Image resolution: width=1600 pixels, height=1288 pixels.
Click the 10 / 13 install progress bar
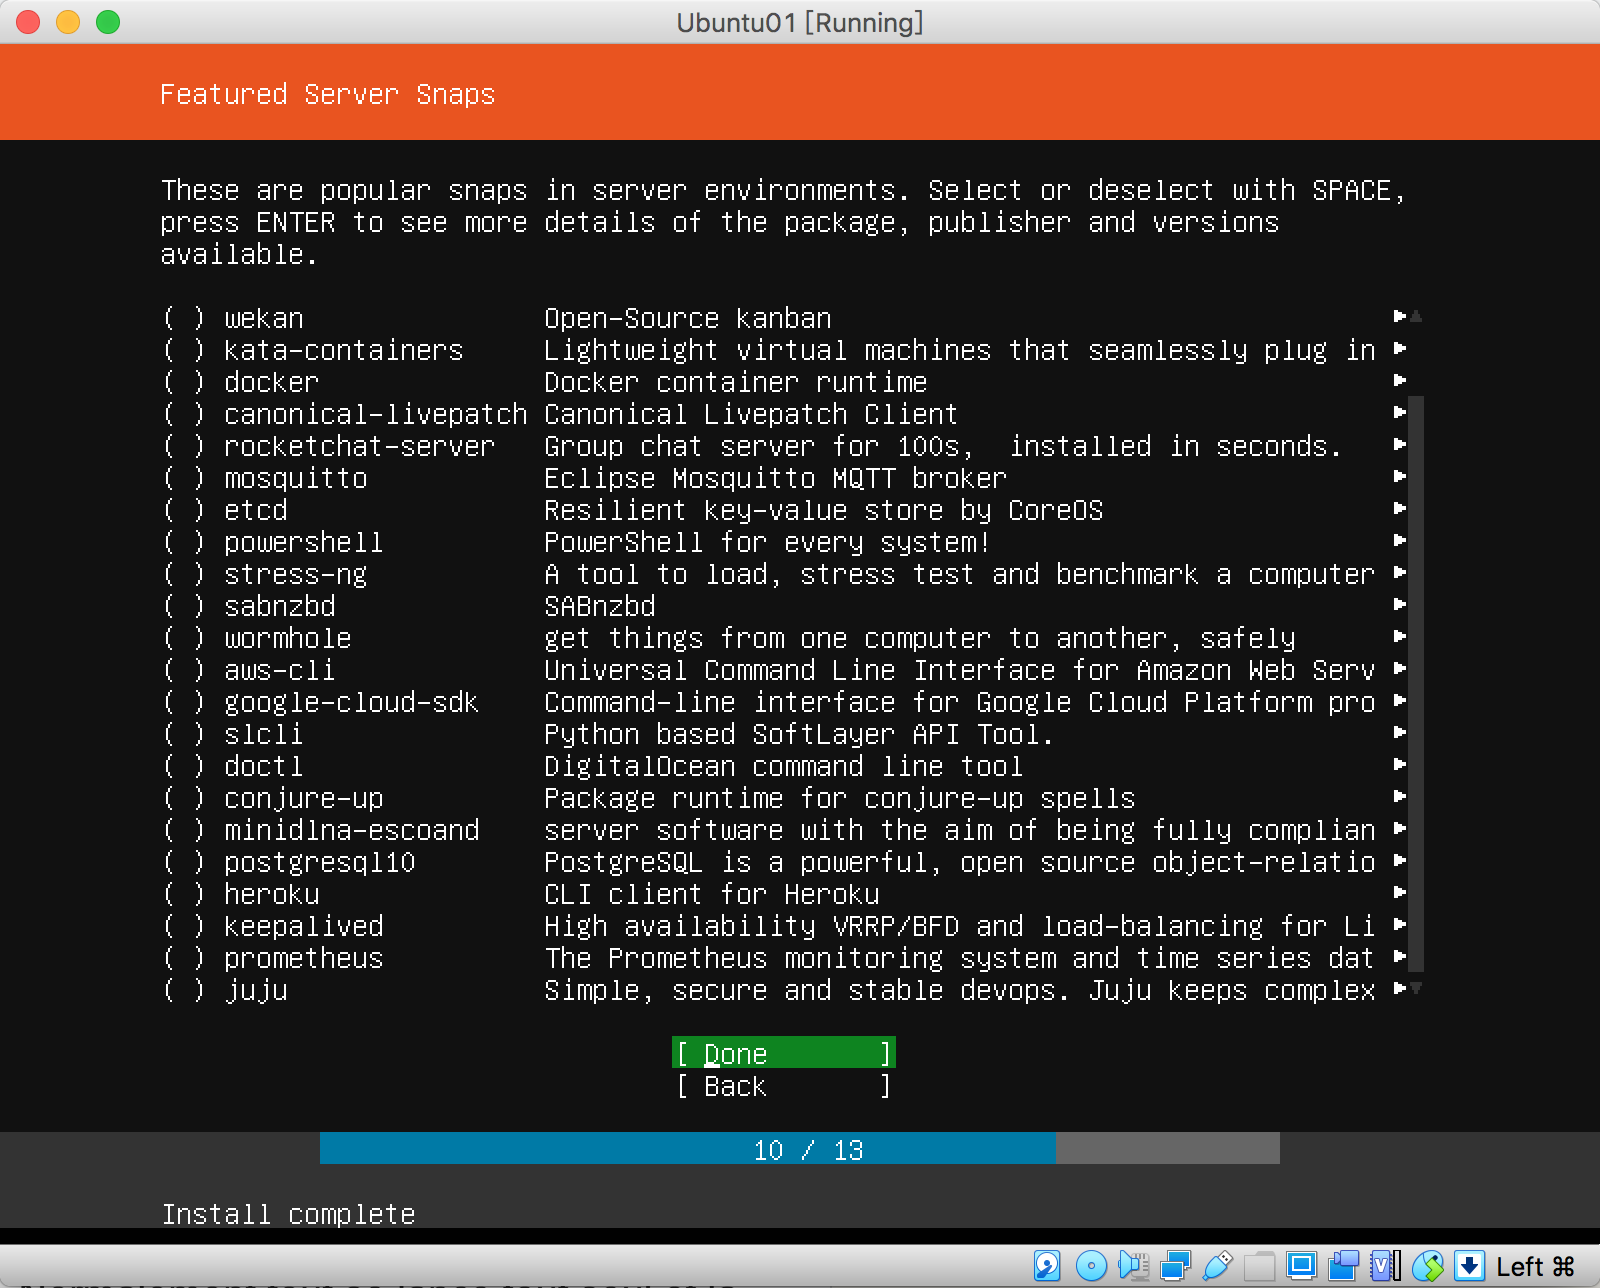[800, 1148]
